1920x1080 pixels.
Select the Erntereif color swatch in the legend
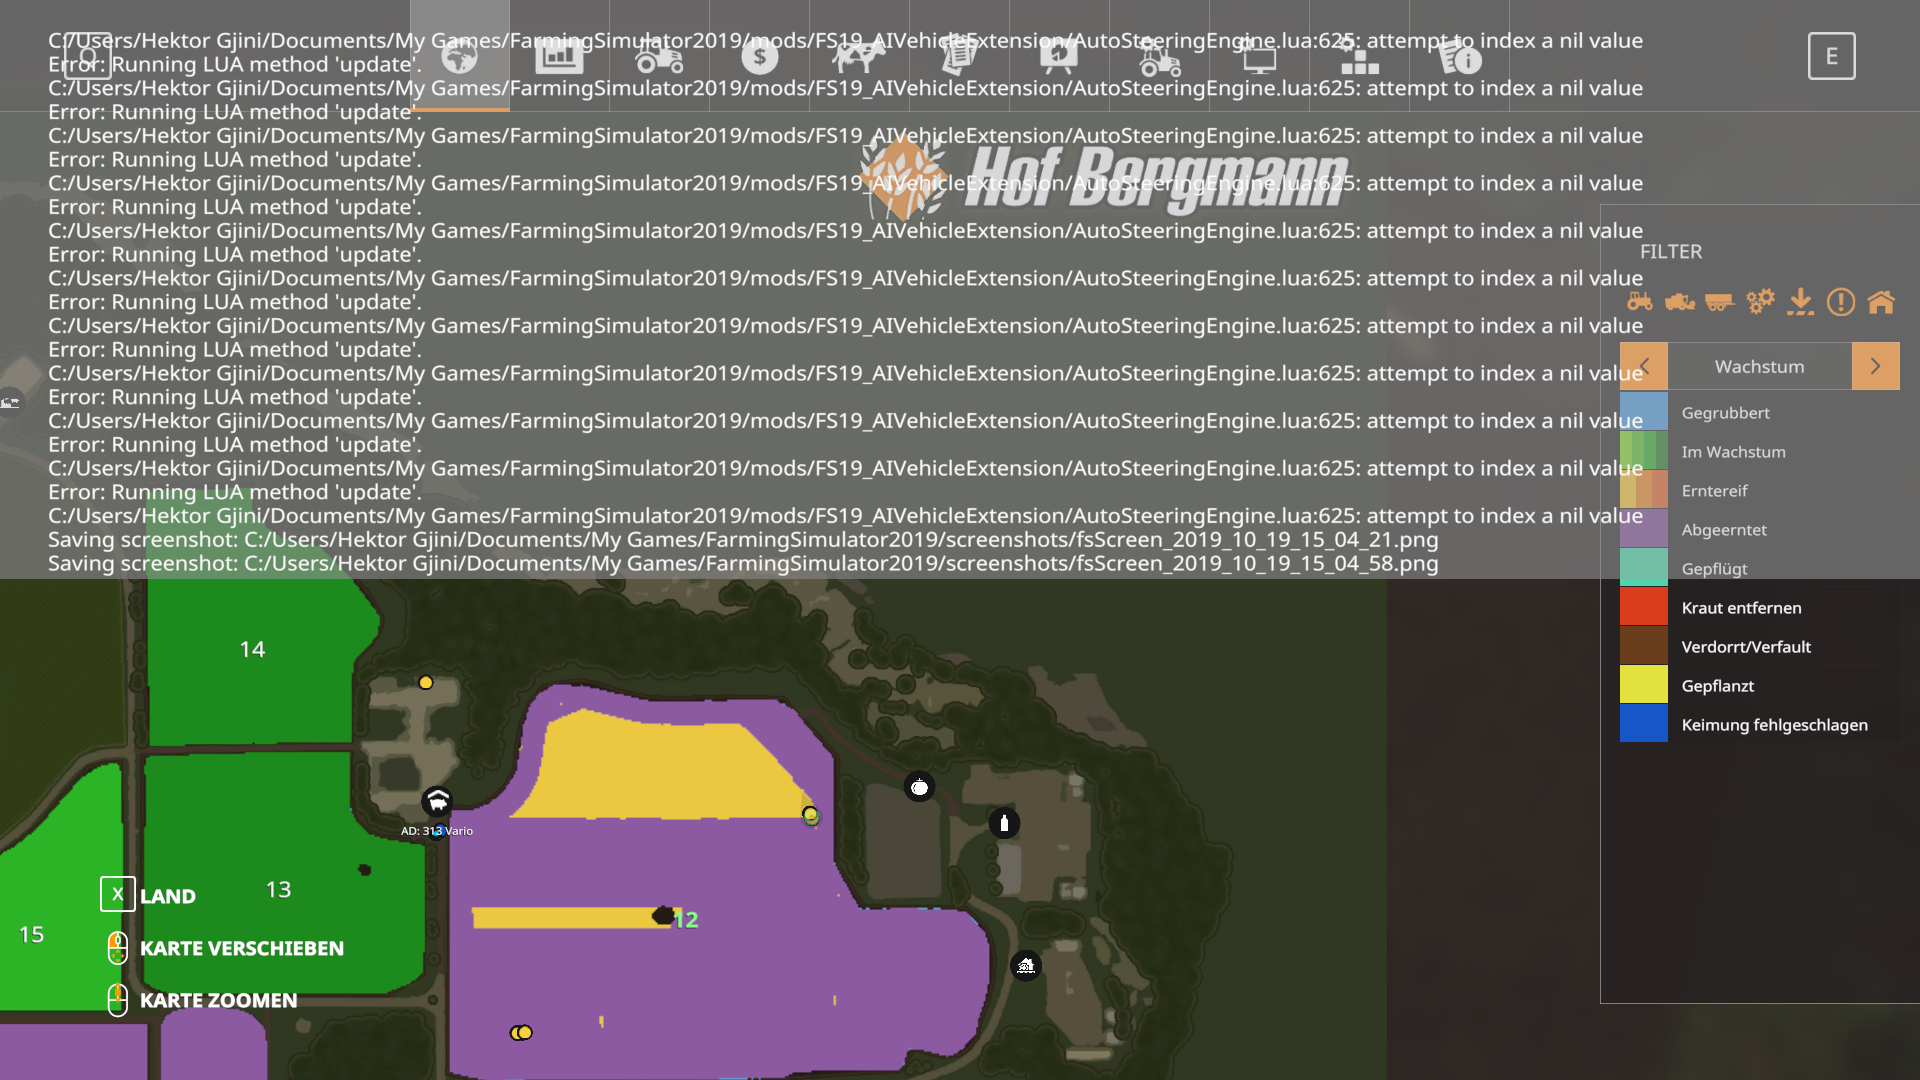[x=1644, y=490]
